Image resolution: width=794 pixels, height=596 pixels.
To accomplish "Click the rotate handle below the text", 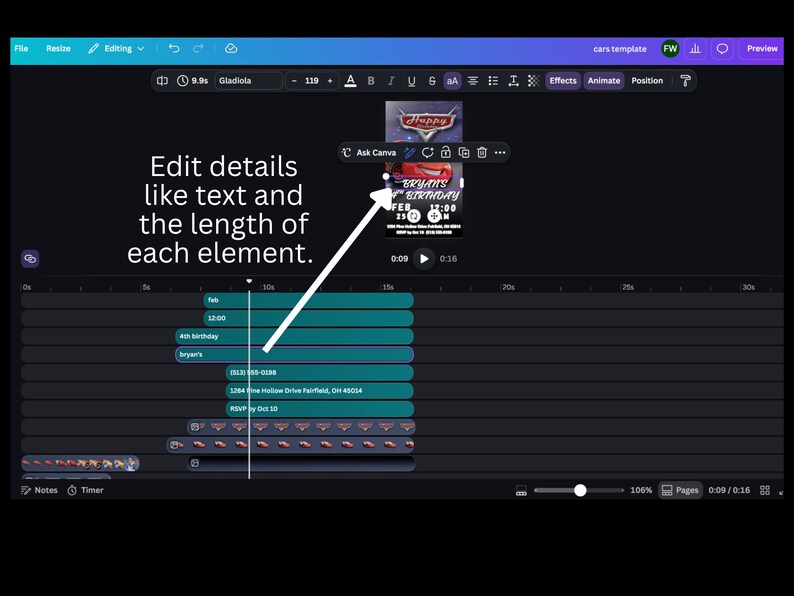I will pos(414,216).
